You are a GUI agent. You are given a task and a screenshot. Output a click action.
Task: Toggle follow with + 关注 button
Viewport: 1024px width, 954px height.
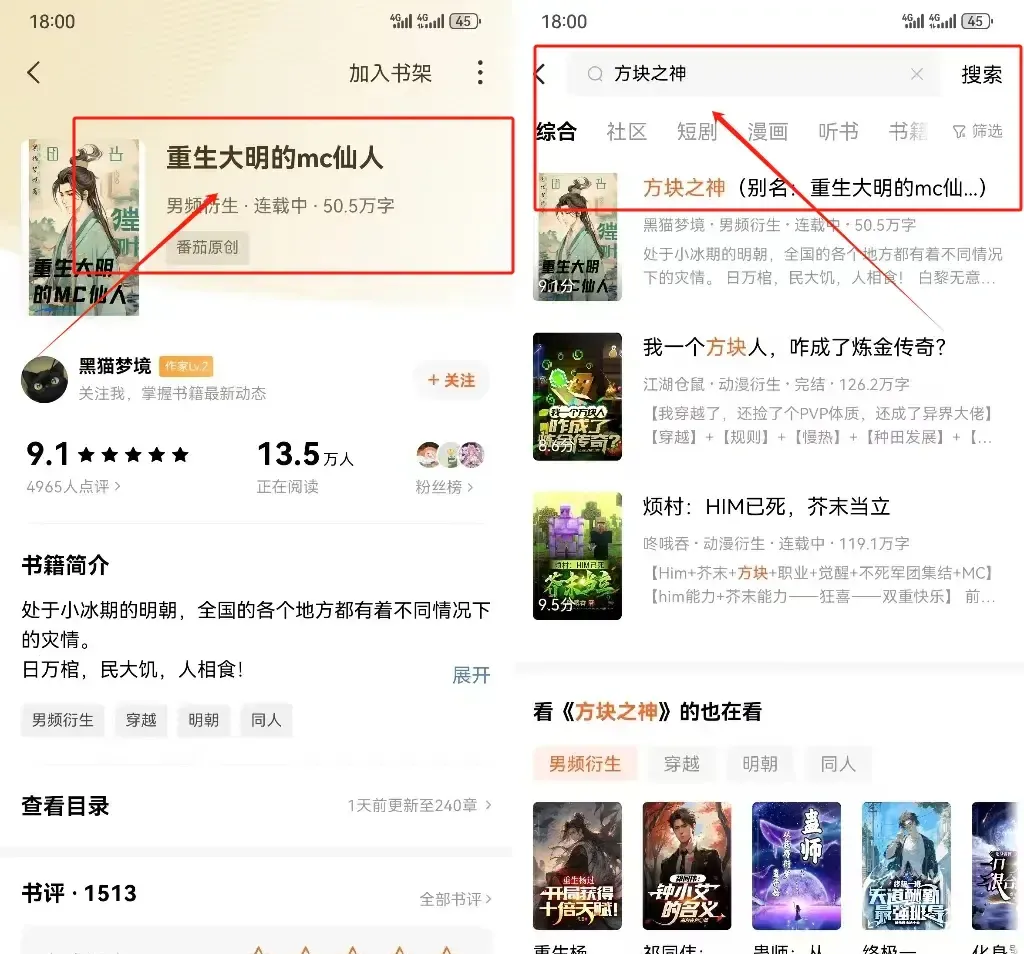(x=451, y=380)
